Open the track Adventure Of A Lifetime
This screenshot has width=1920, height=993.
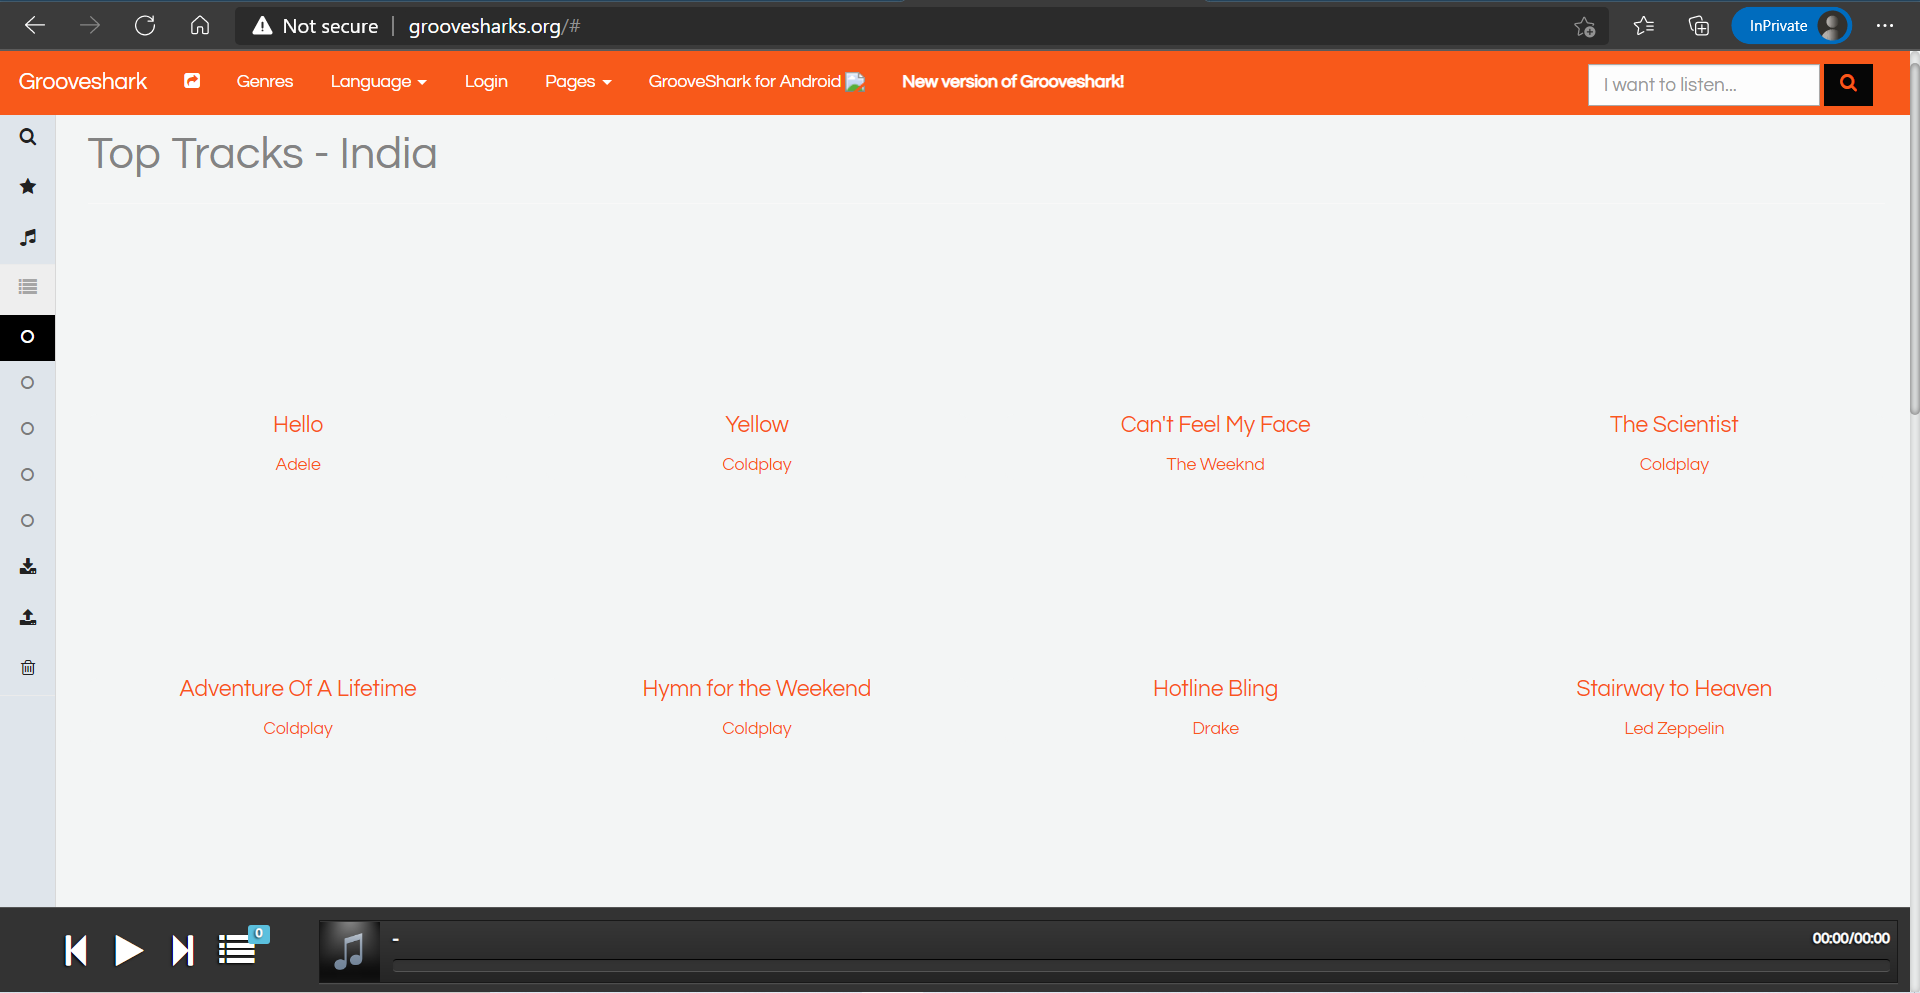[x=298, y=688]
